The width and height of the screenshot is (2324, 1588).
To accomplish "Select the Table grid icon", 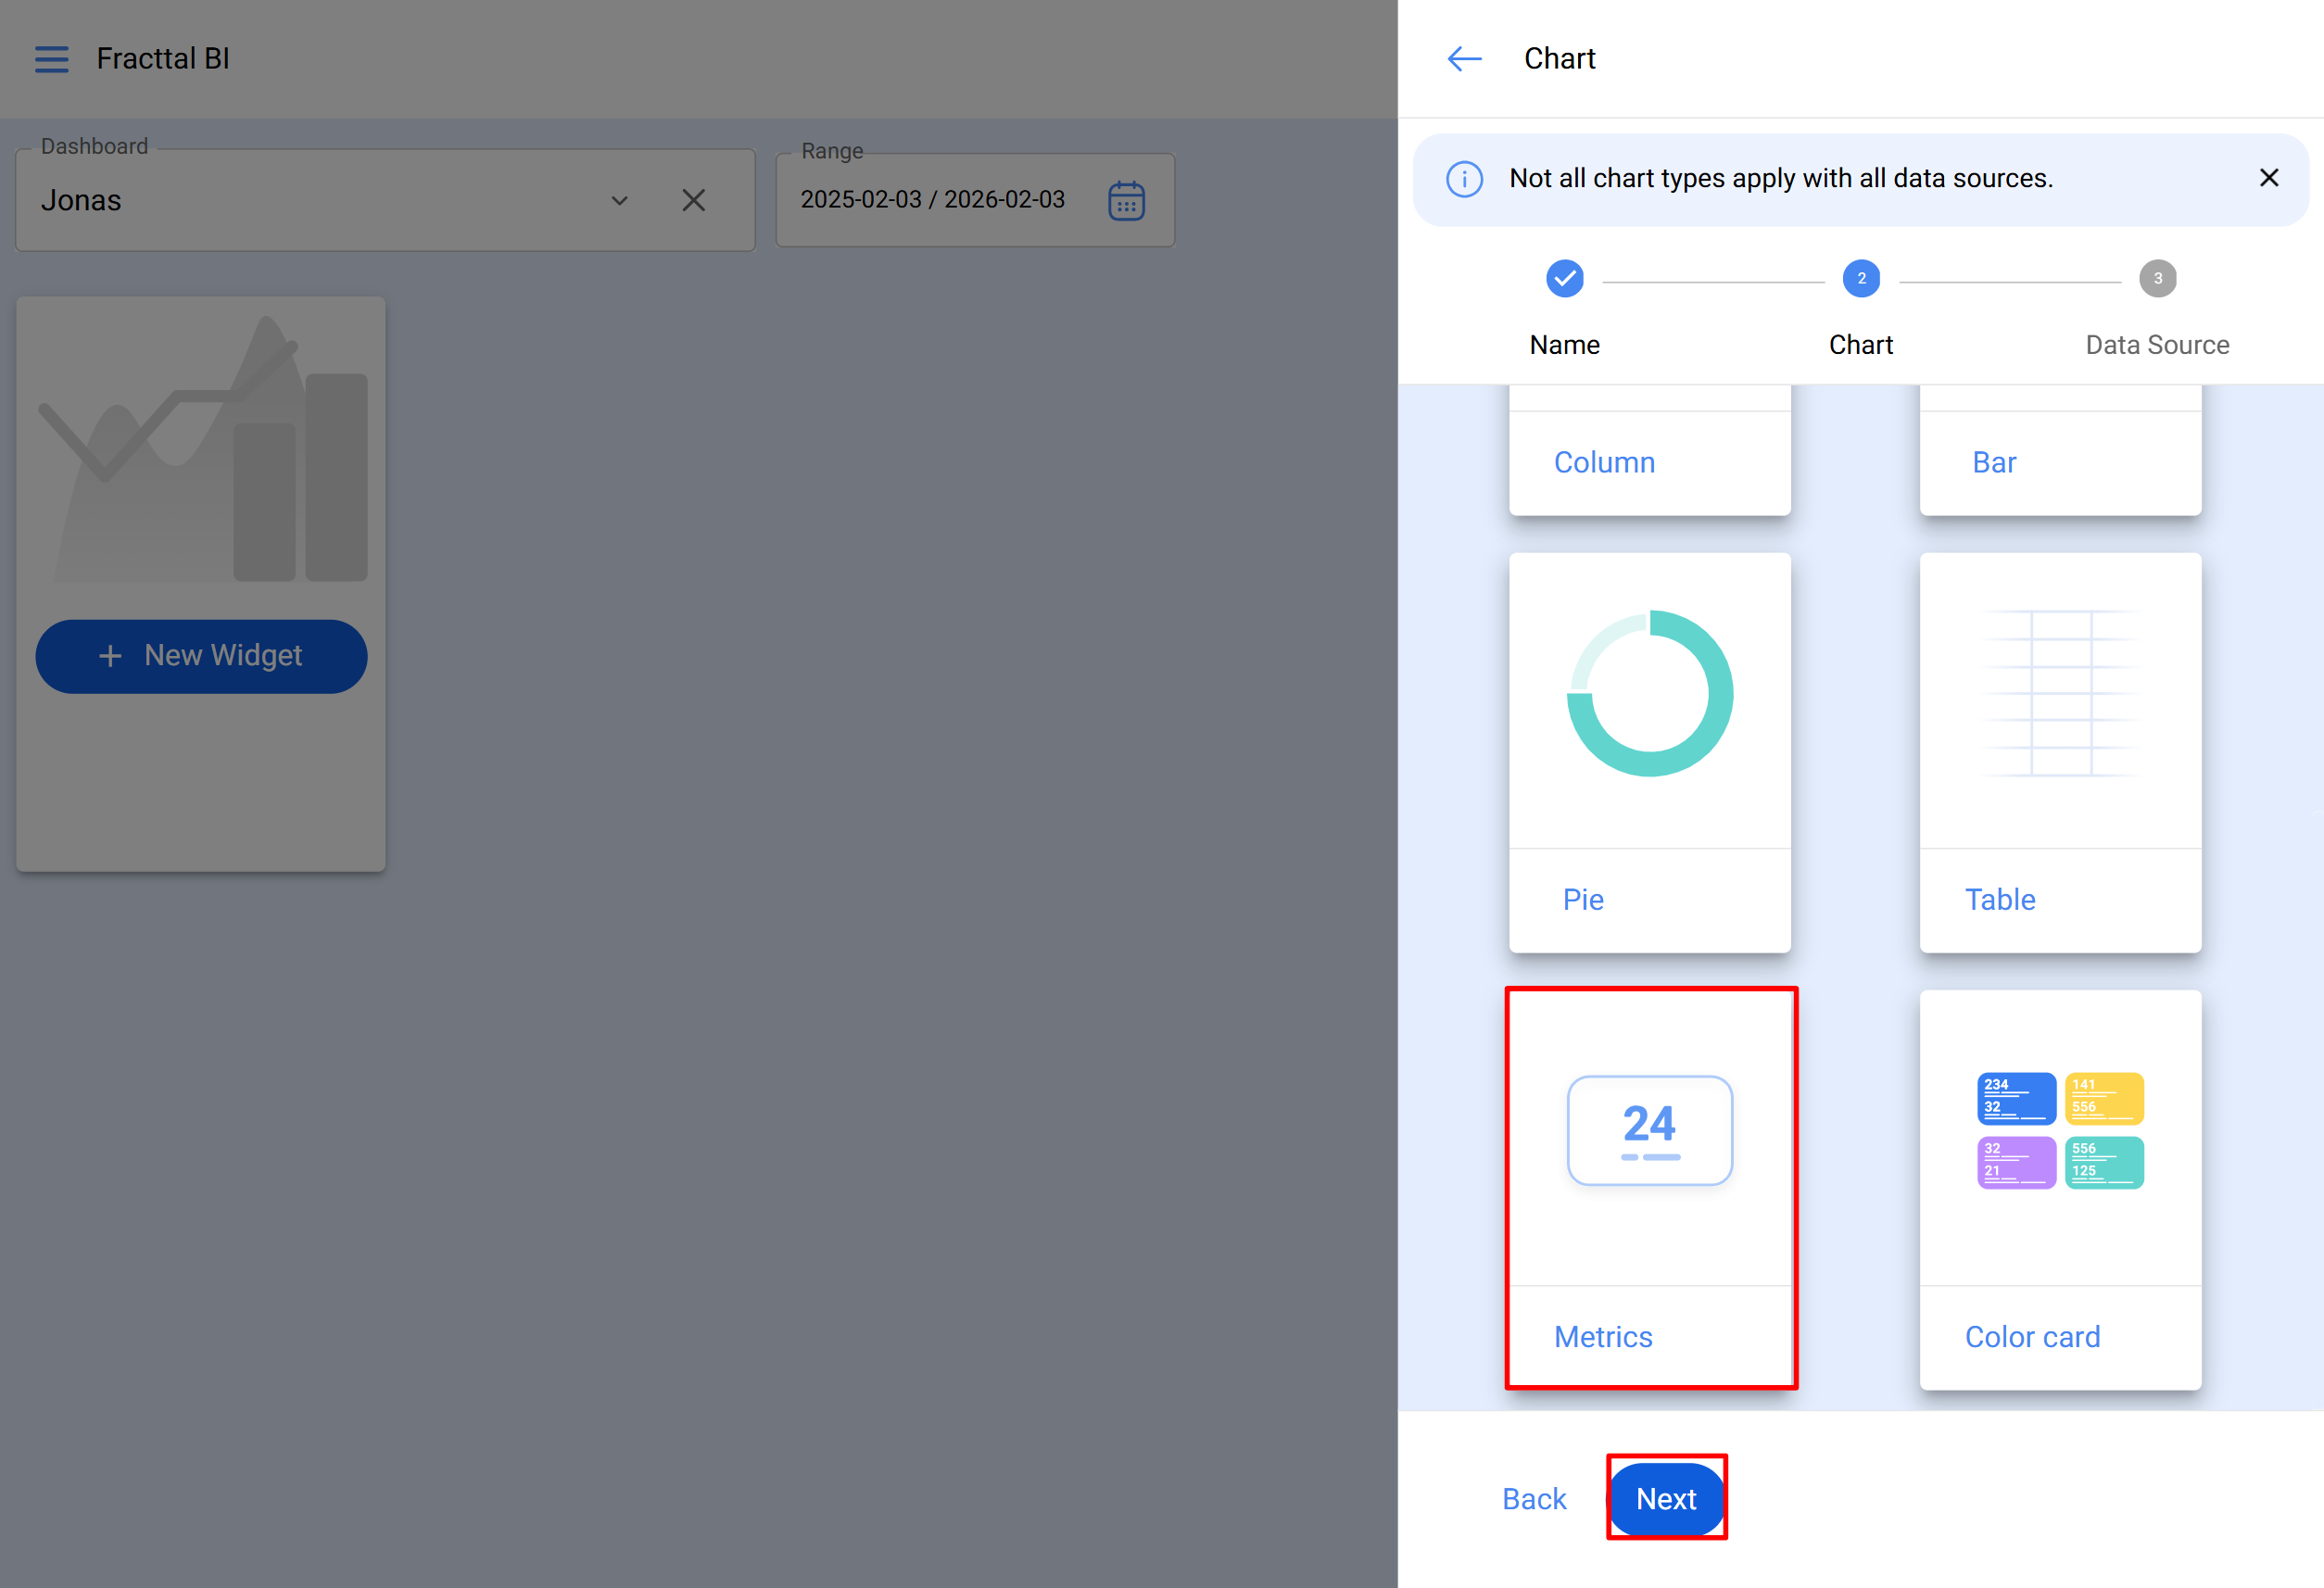I will (2060, 694).
